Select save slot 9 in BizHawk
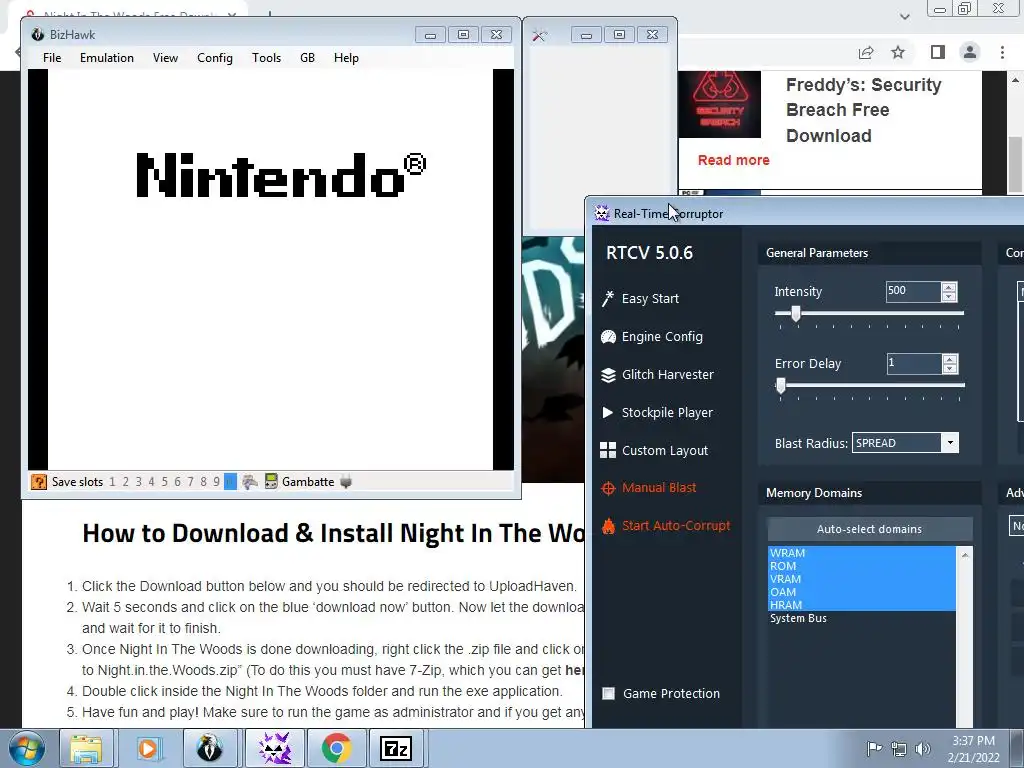The image size is (1024, 768). click(216, 482)
